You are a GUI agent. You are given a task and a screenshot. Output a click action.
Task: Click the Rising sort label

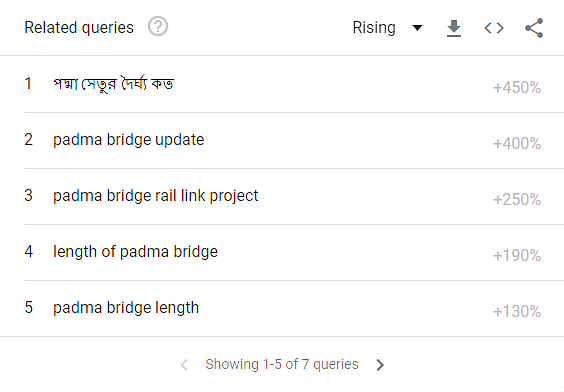click(374, 28)
